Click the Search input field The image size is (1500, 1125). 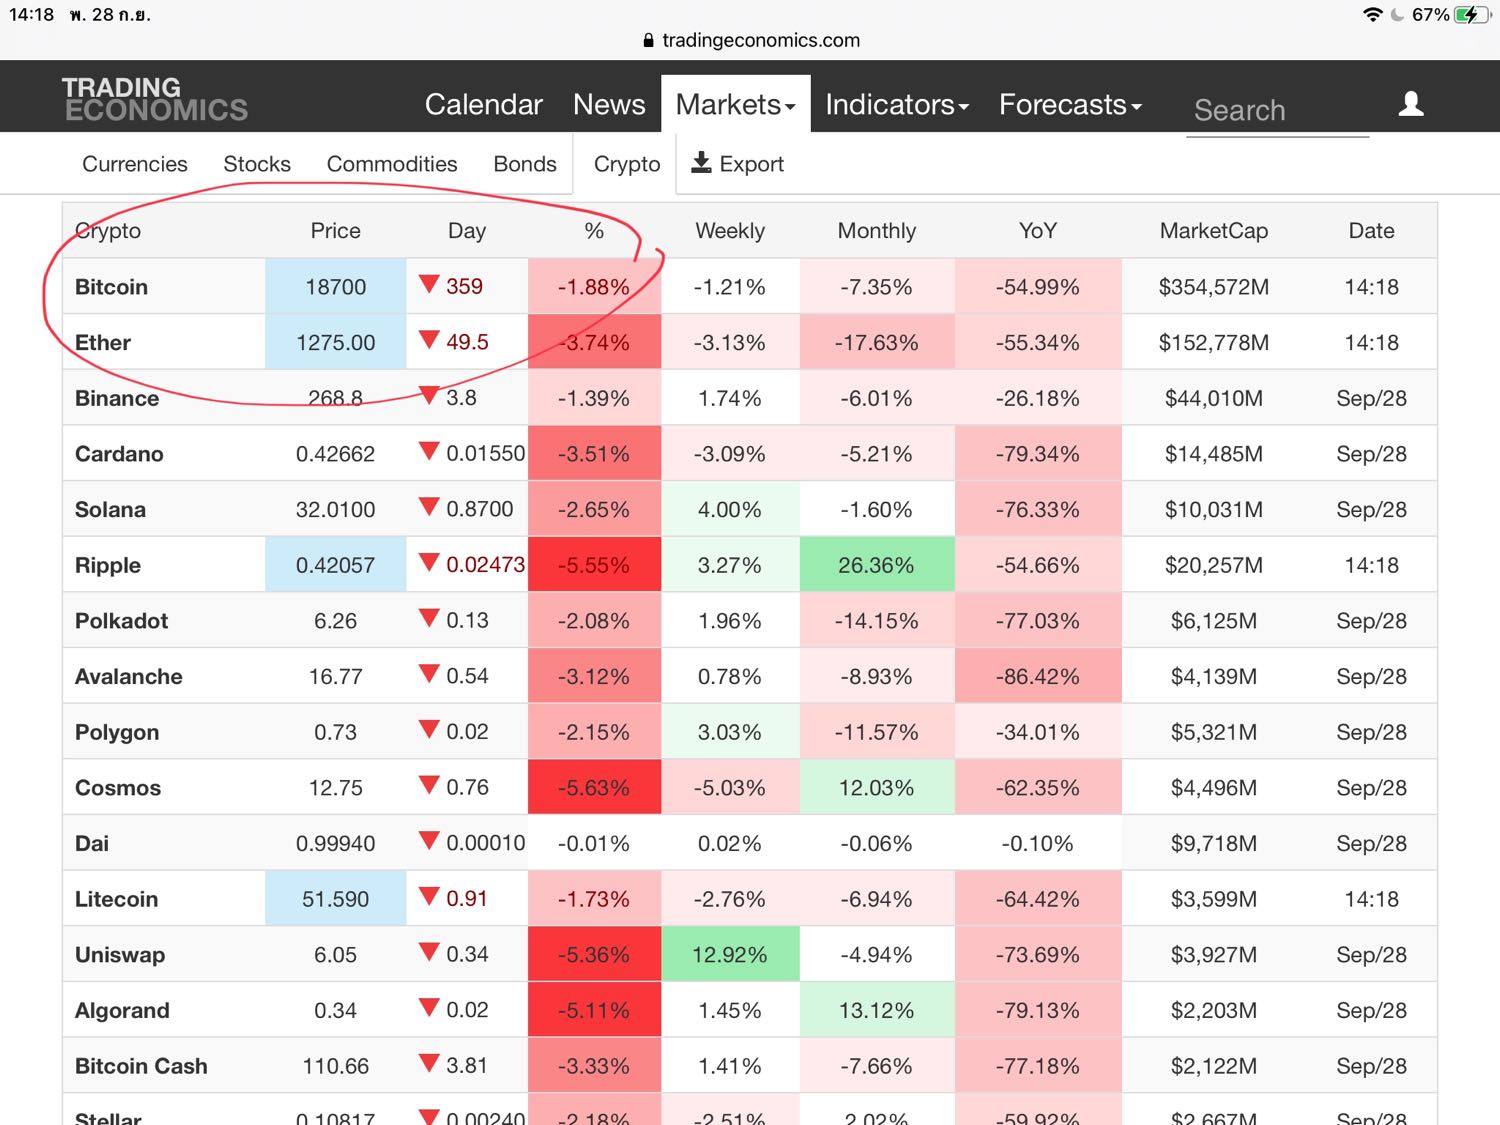pos(1276,110)
